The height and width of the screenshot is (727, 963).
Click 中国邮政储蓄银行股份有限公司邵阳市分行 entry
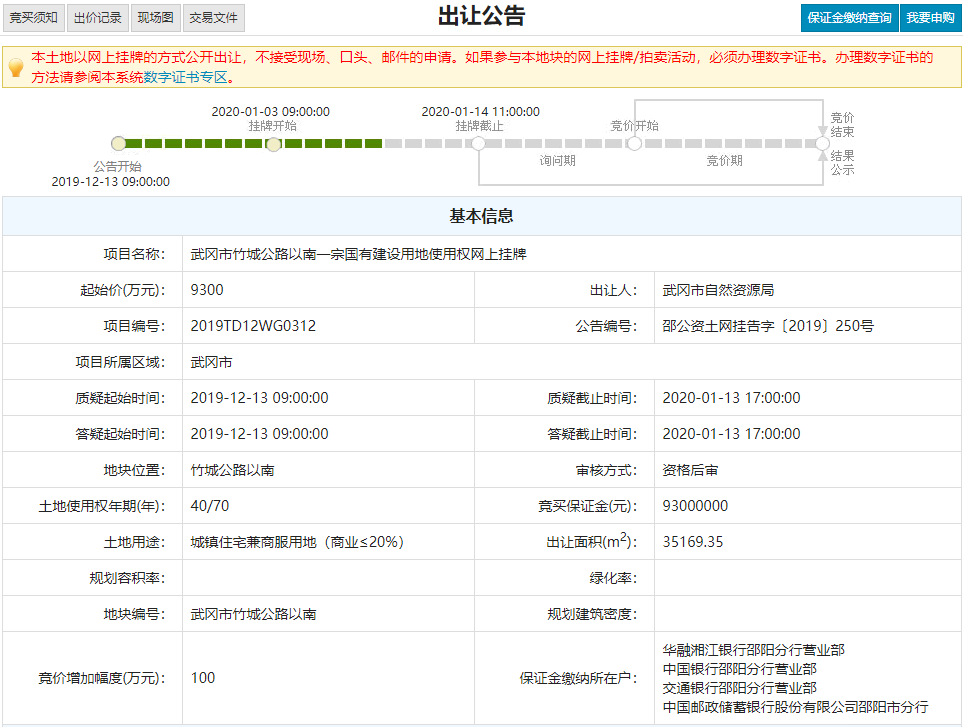(x=795, y=707)
